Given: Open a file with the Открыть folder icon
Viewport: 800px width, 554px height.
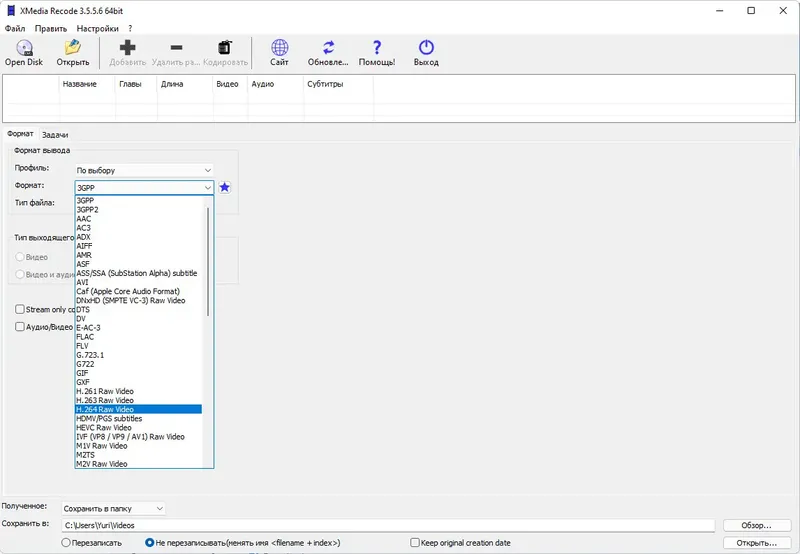Looking at the screenshot, I should click(72, 48).
